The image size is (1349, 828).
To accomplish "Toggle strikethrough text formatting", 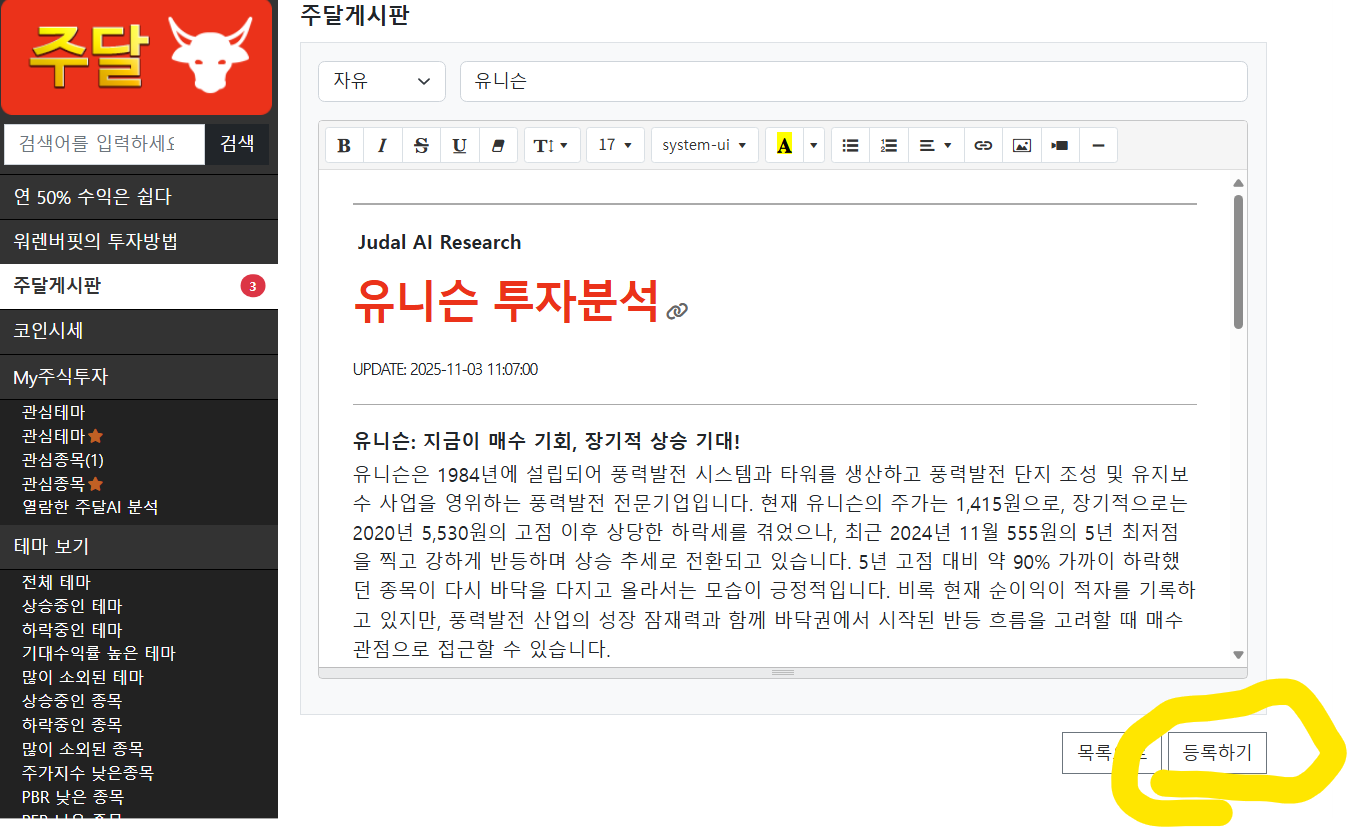I will [x=421, y=146].
